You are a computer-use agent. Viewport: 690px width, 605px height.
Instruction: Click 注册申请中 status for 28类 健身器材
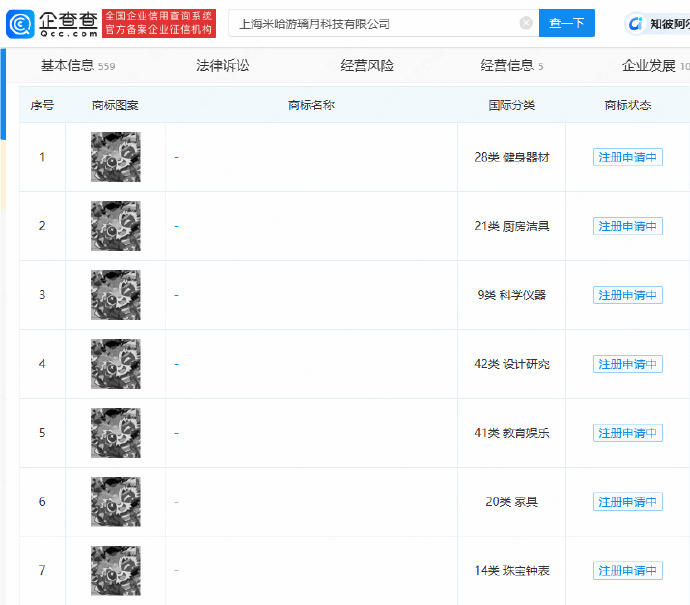tap(627, 157)
